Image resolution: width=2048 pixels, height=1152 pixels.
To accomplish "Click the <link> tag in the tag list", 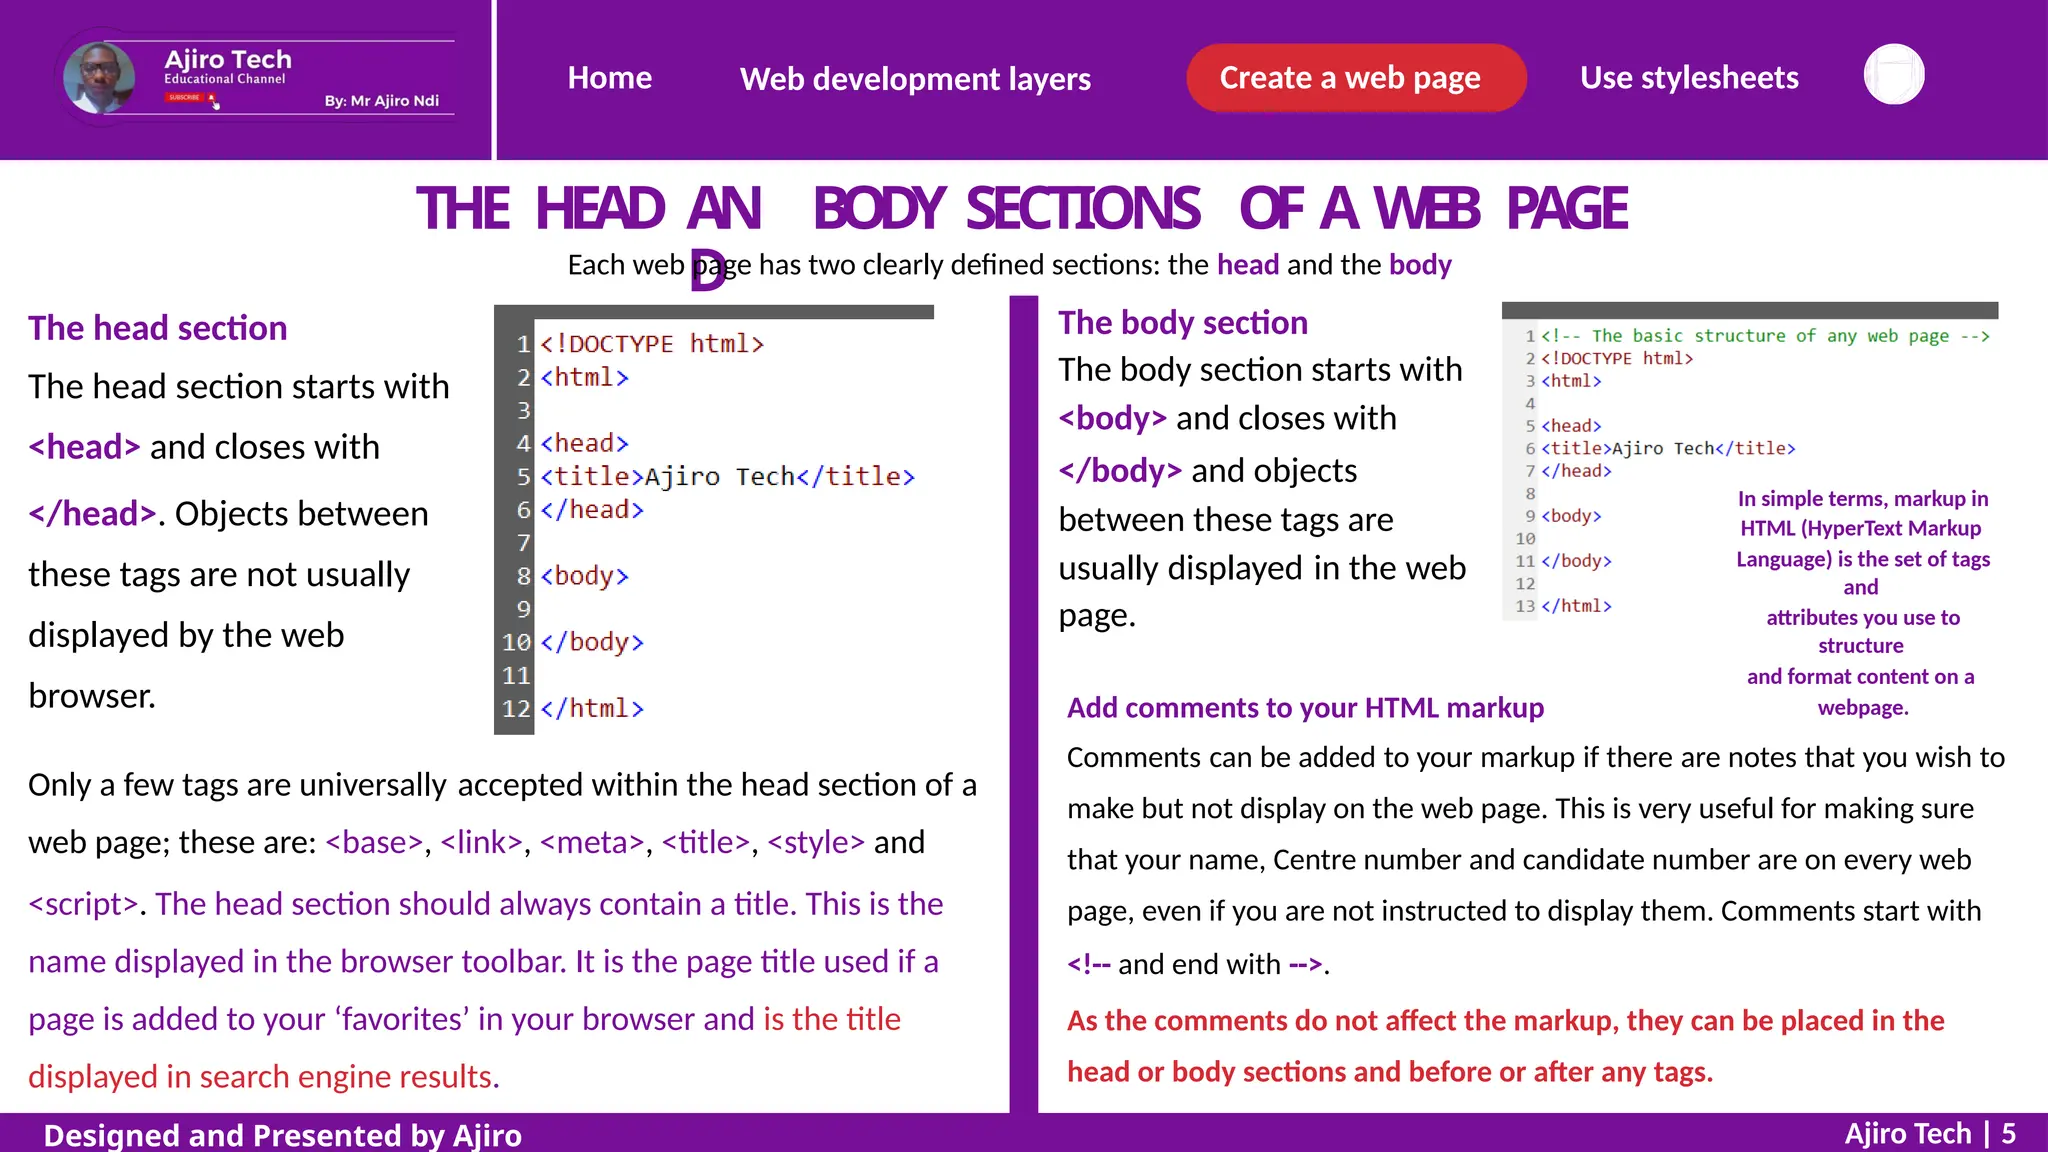I will click(481, 843).
